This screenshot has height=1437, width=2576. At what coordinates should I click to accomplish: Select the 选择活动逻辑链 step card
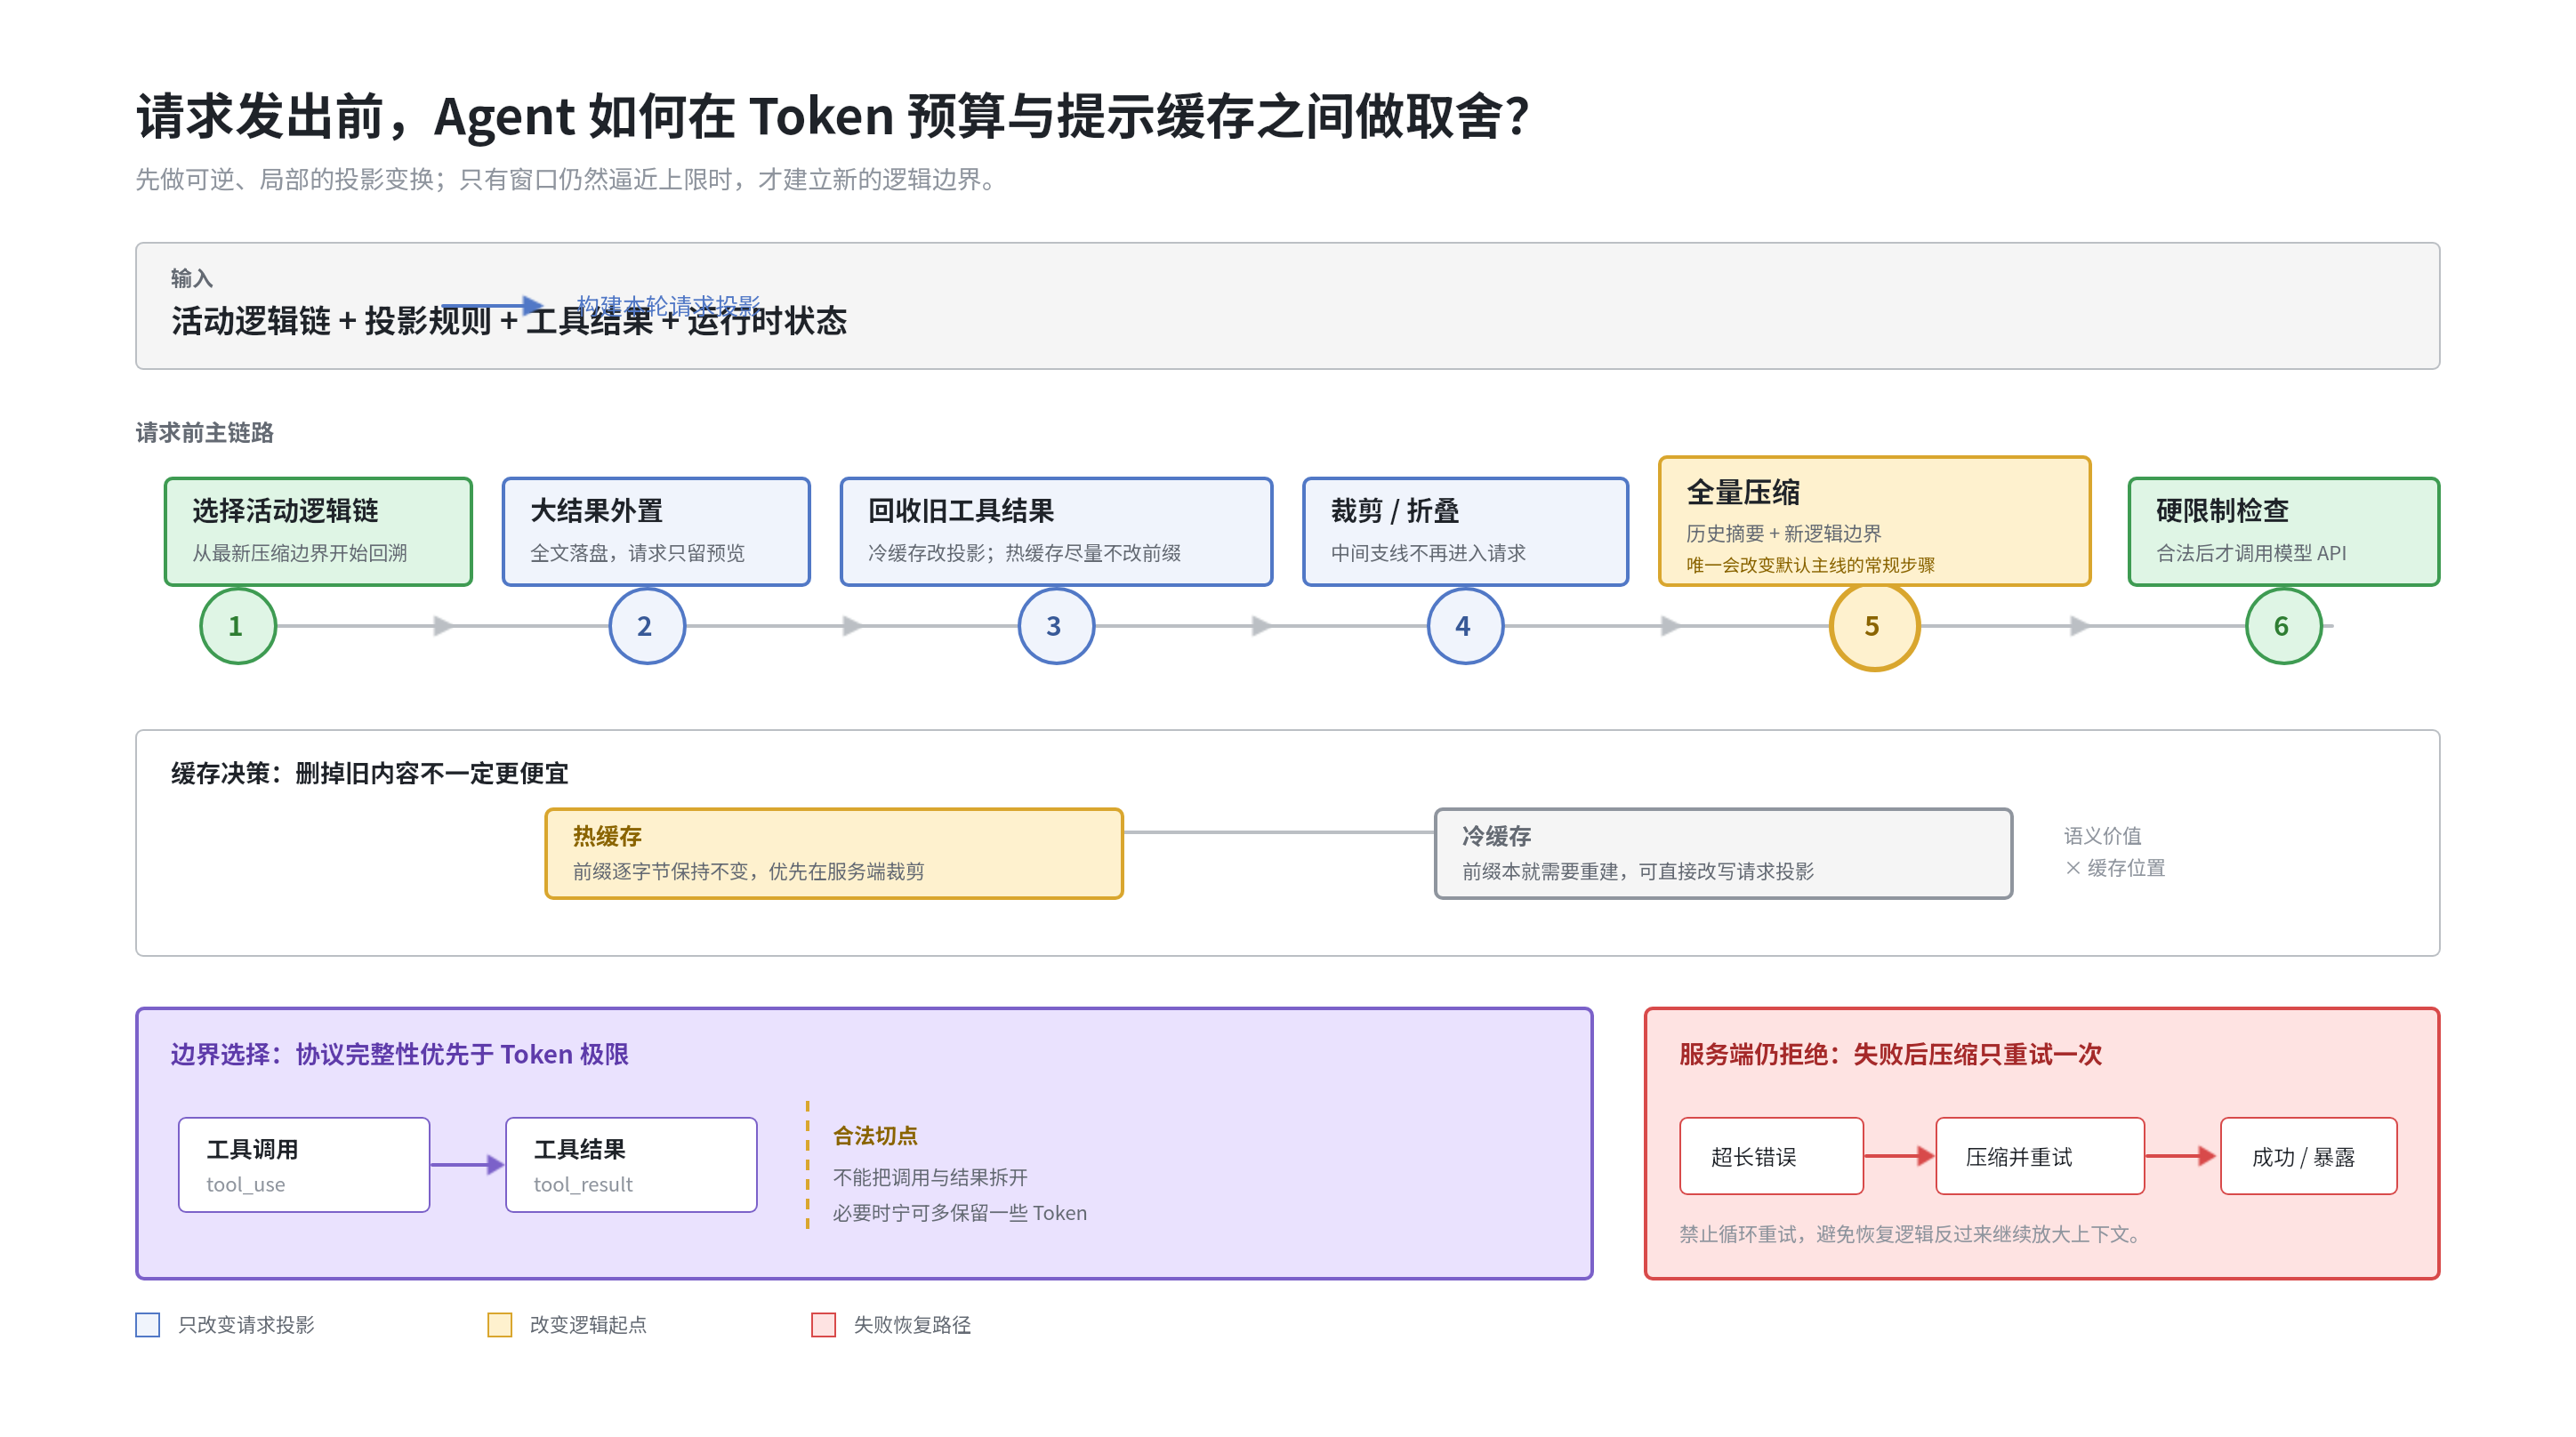click(318, 531)
